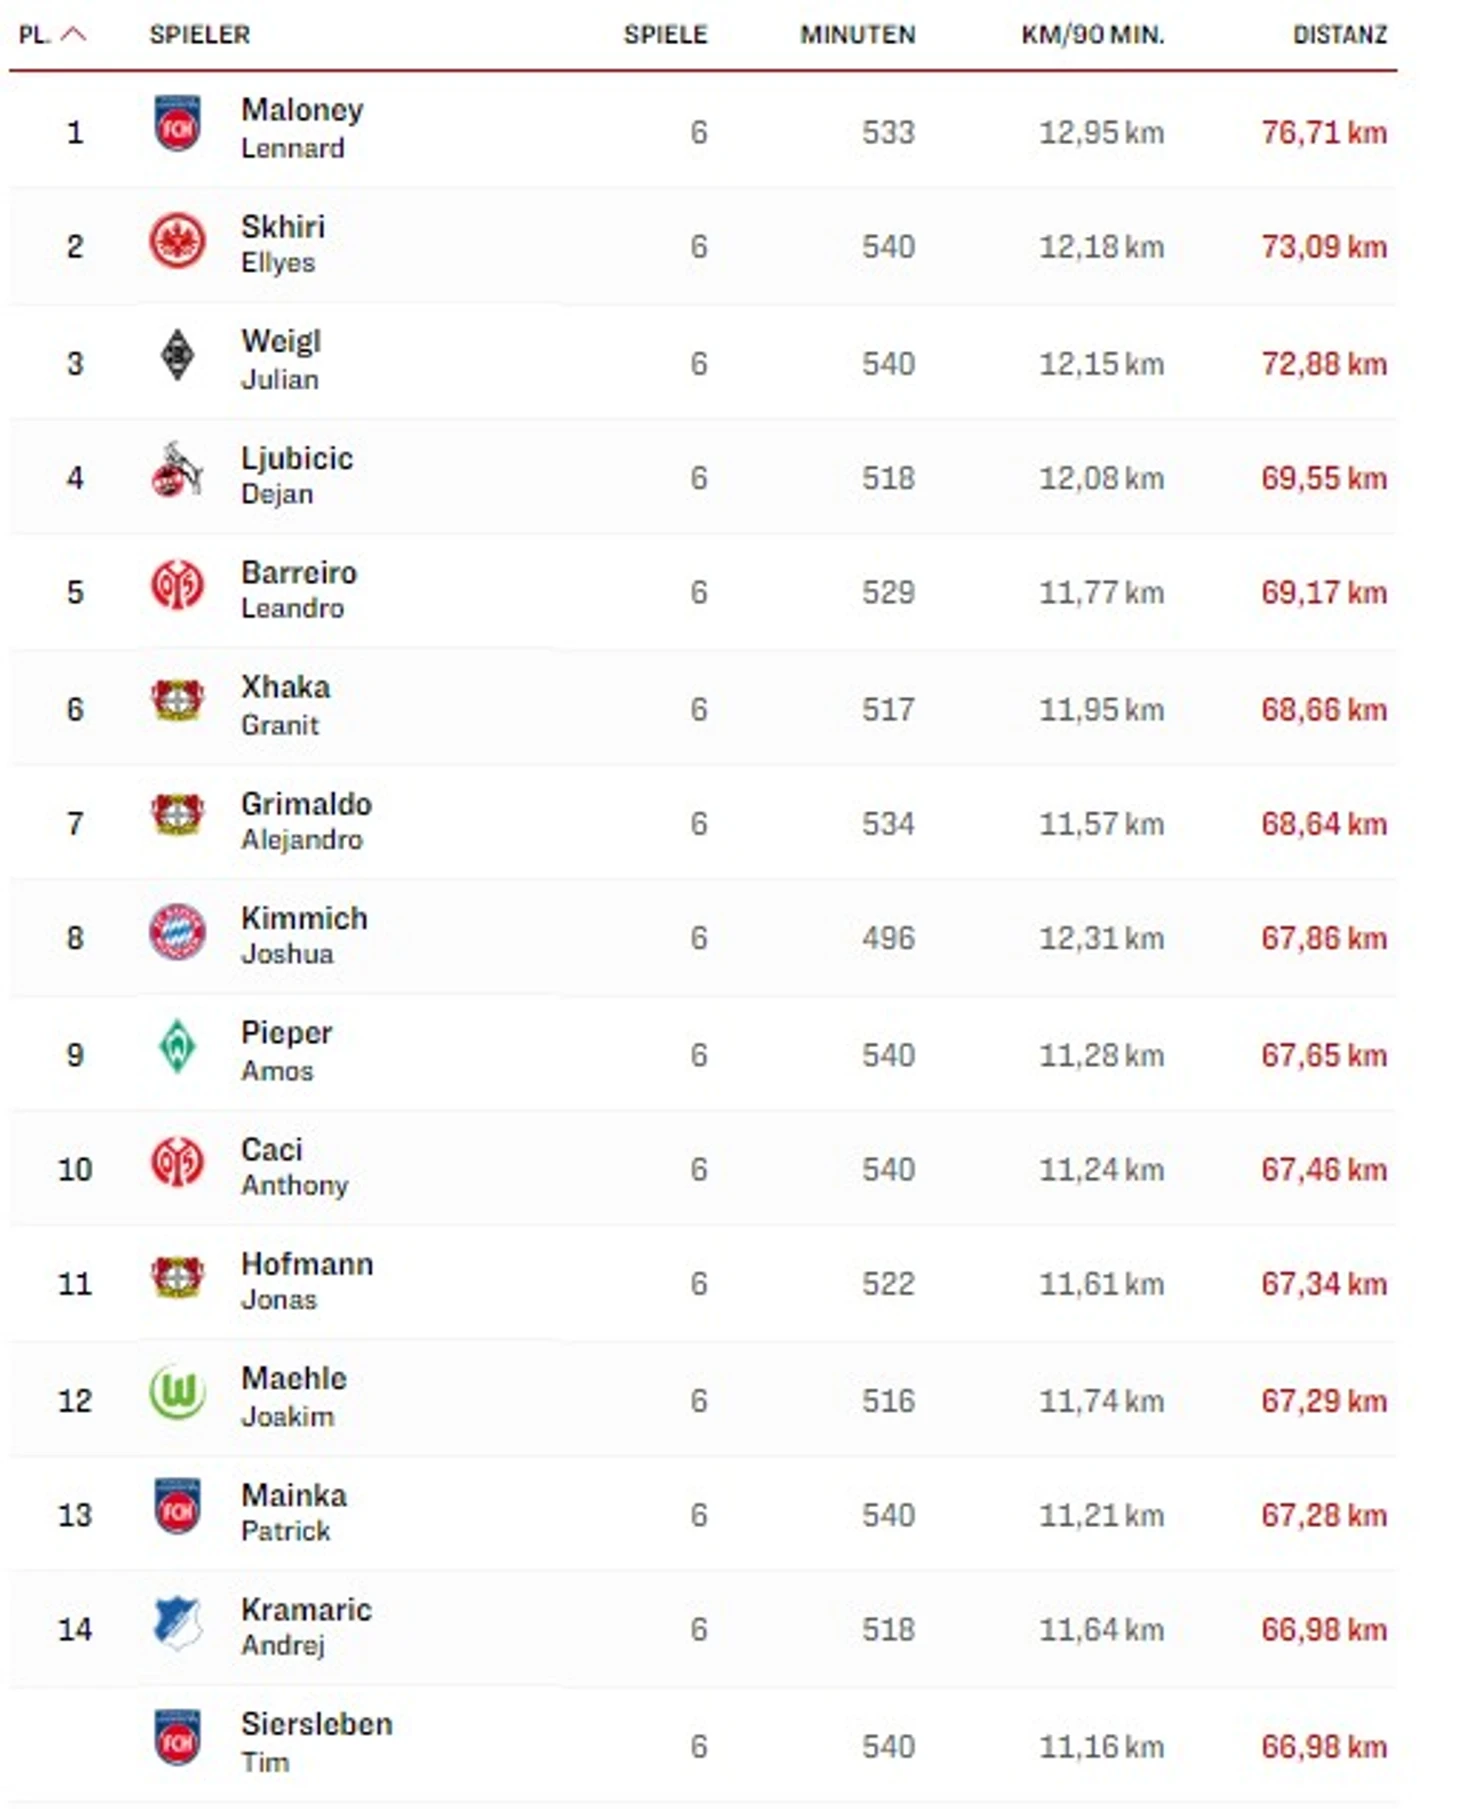Sort table by DISTANZ column header
The width and height of the screenshot is (1460, 1809).
pyautogui.click(x=1339, y=35)
